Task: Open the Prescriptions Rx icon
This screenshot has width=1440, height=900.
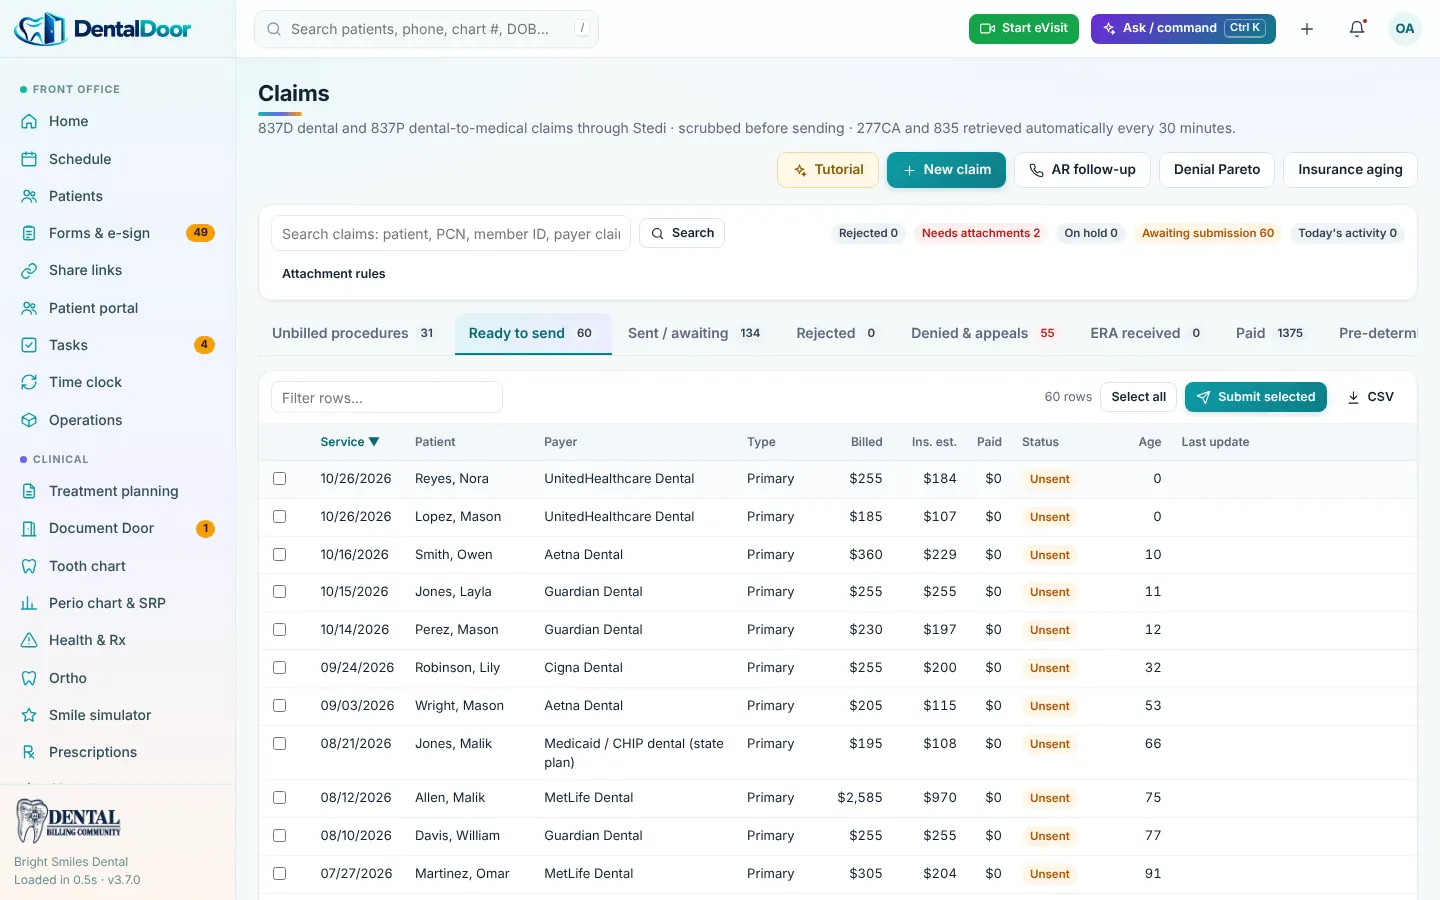Action: pos(29,752)
